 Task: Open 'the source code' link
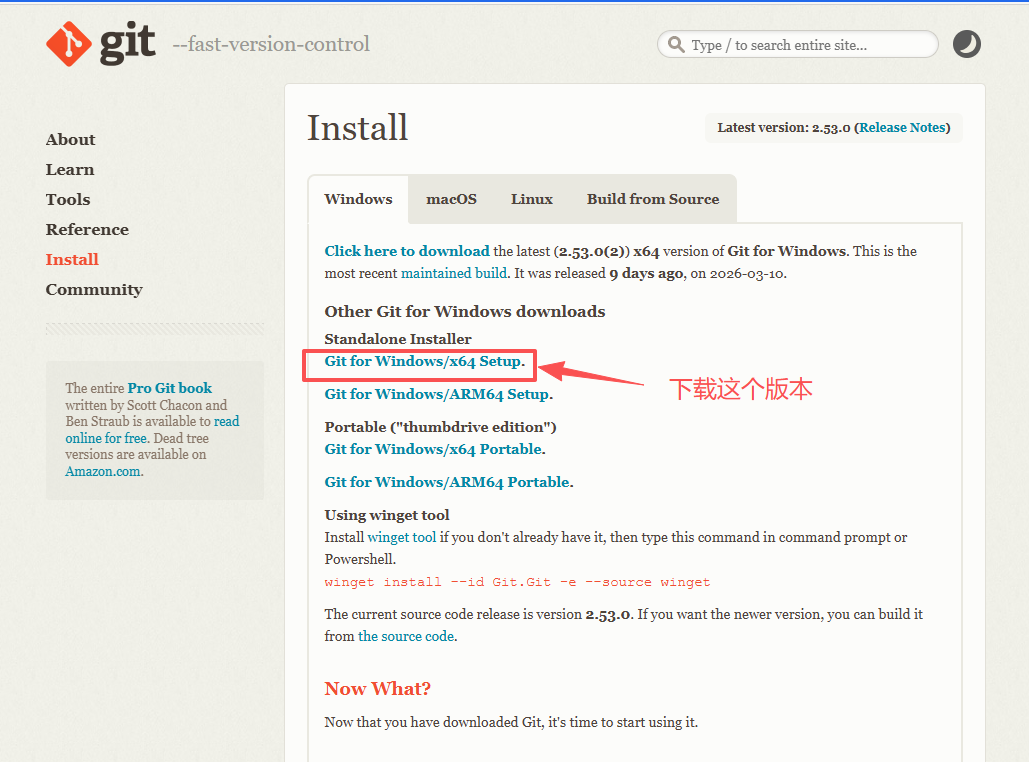pyautogui.click(x=406, y=636)
